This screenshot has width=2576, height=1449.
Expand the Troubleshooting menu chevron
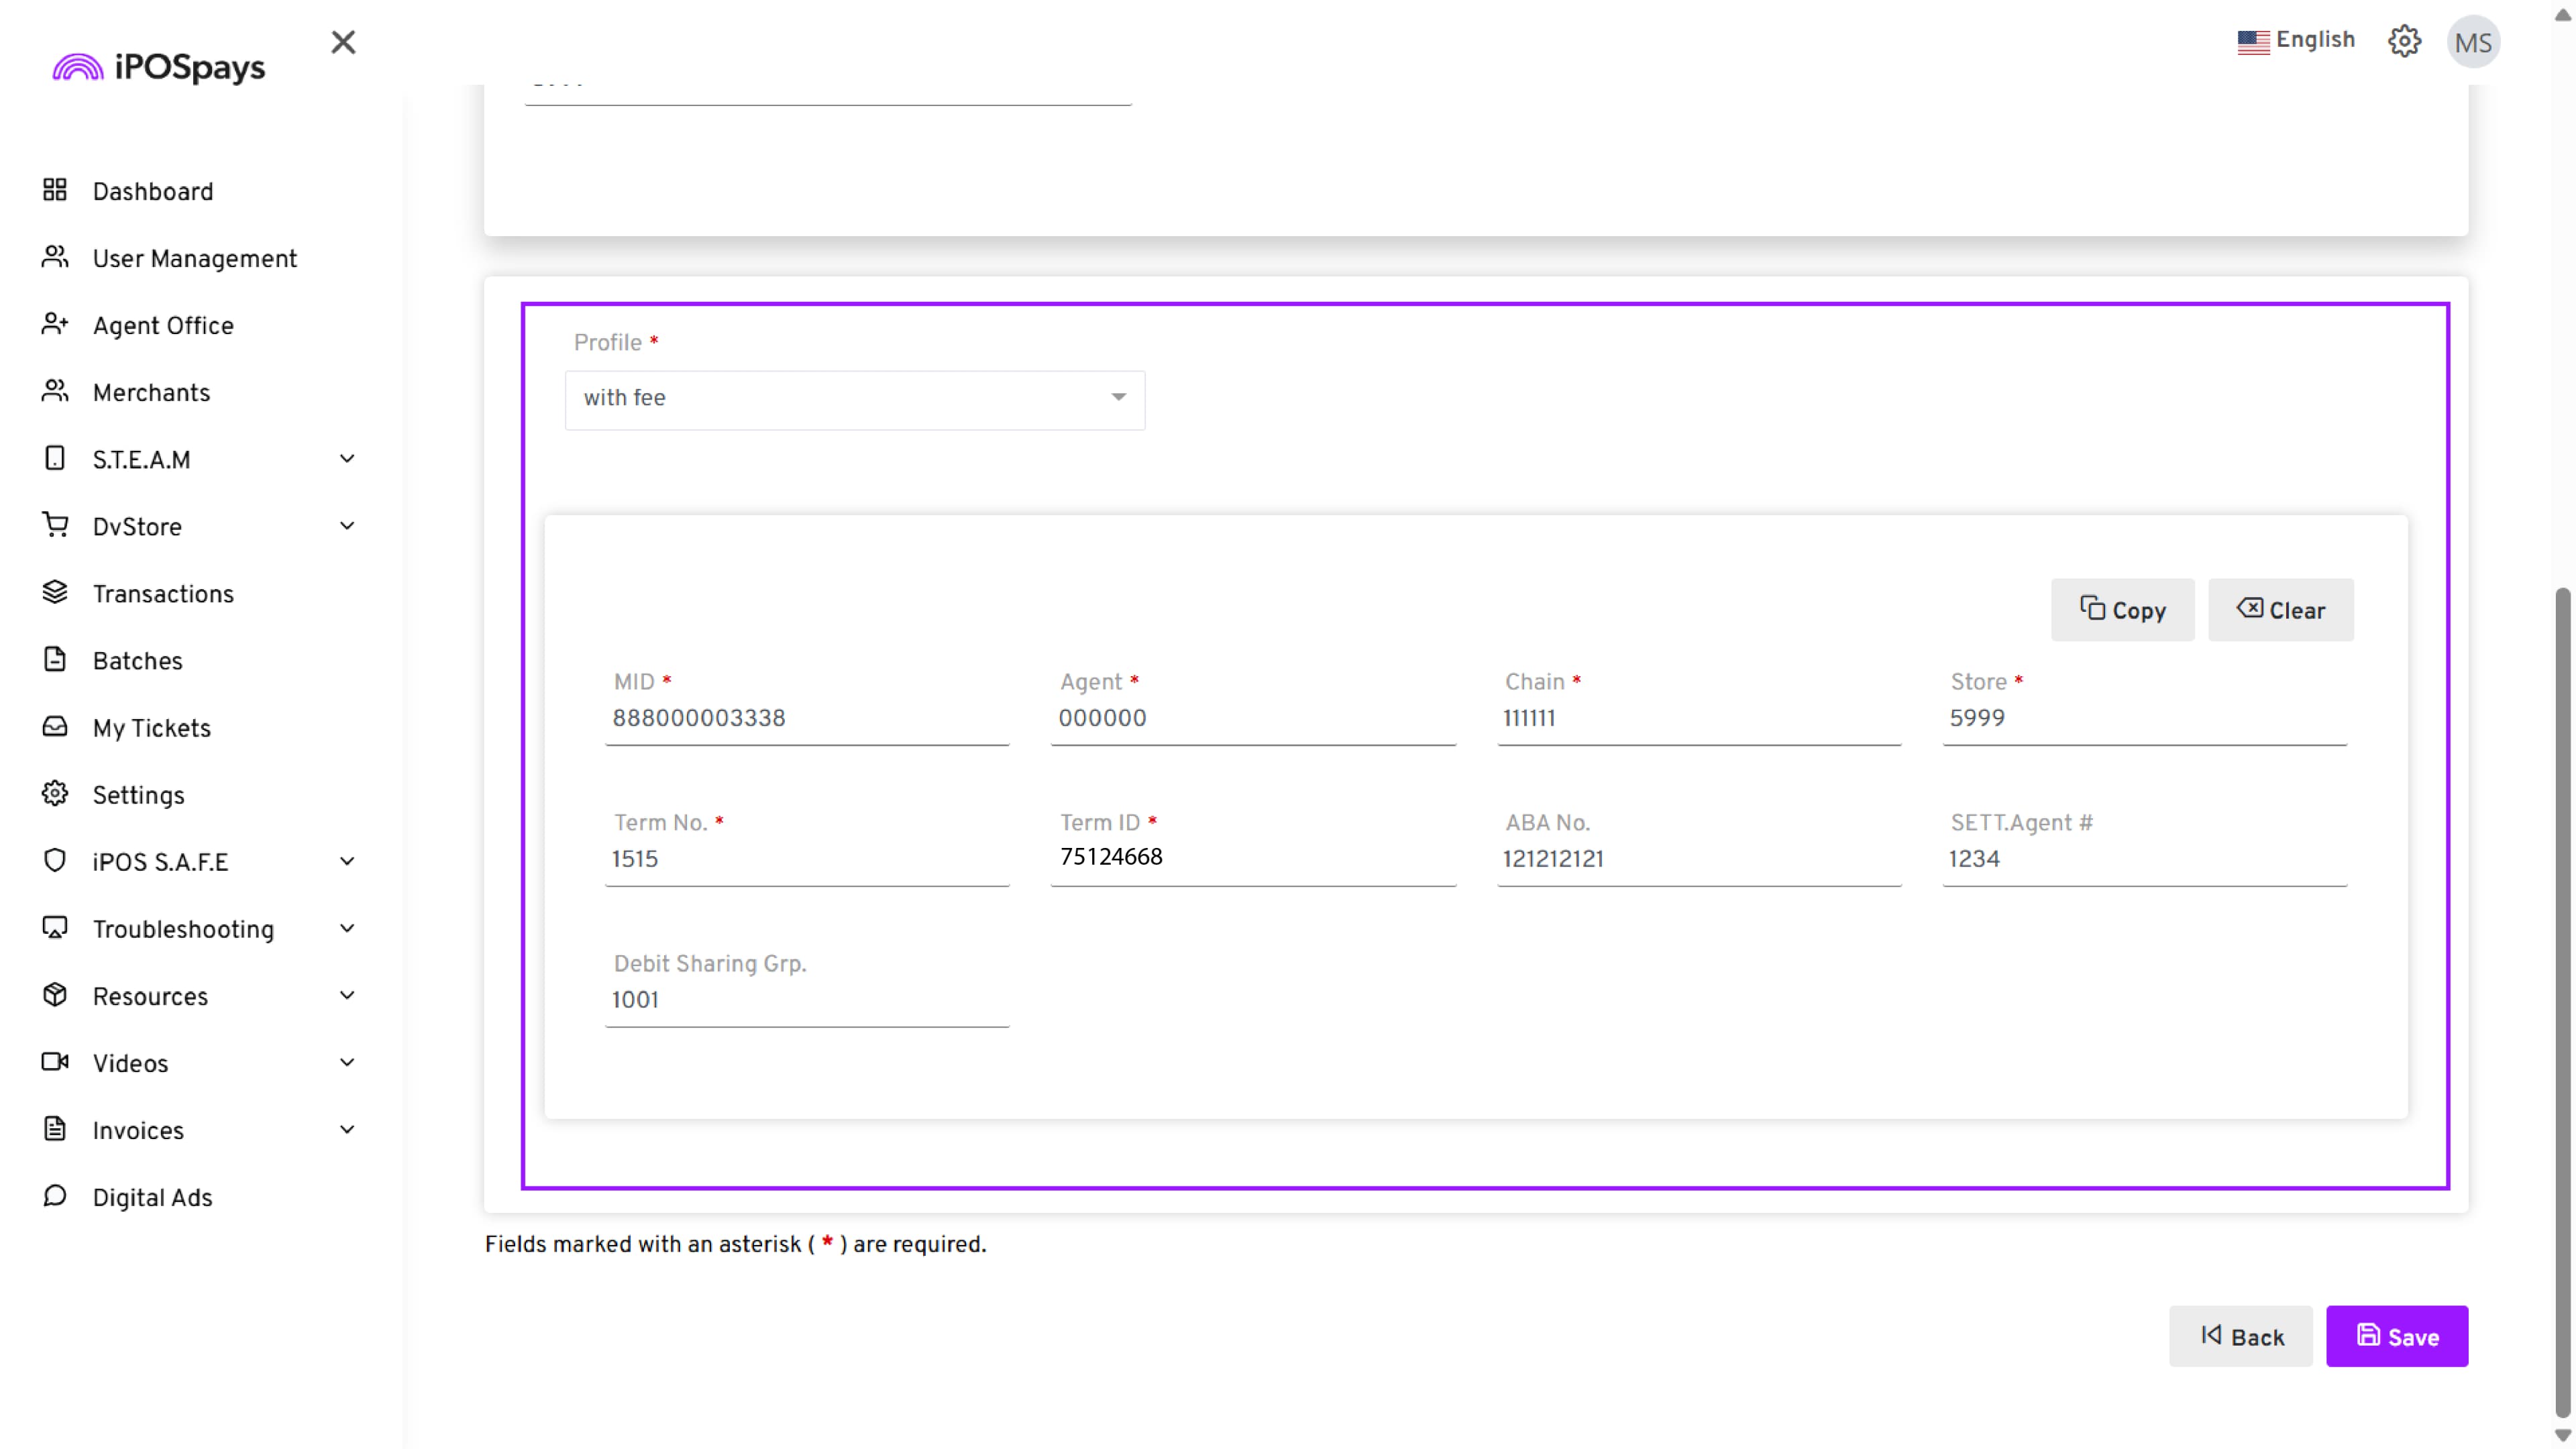[x=347, y=929]
